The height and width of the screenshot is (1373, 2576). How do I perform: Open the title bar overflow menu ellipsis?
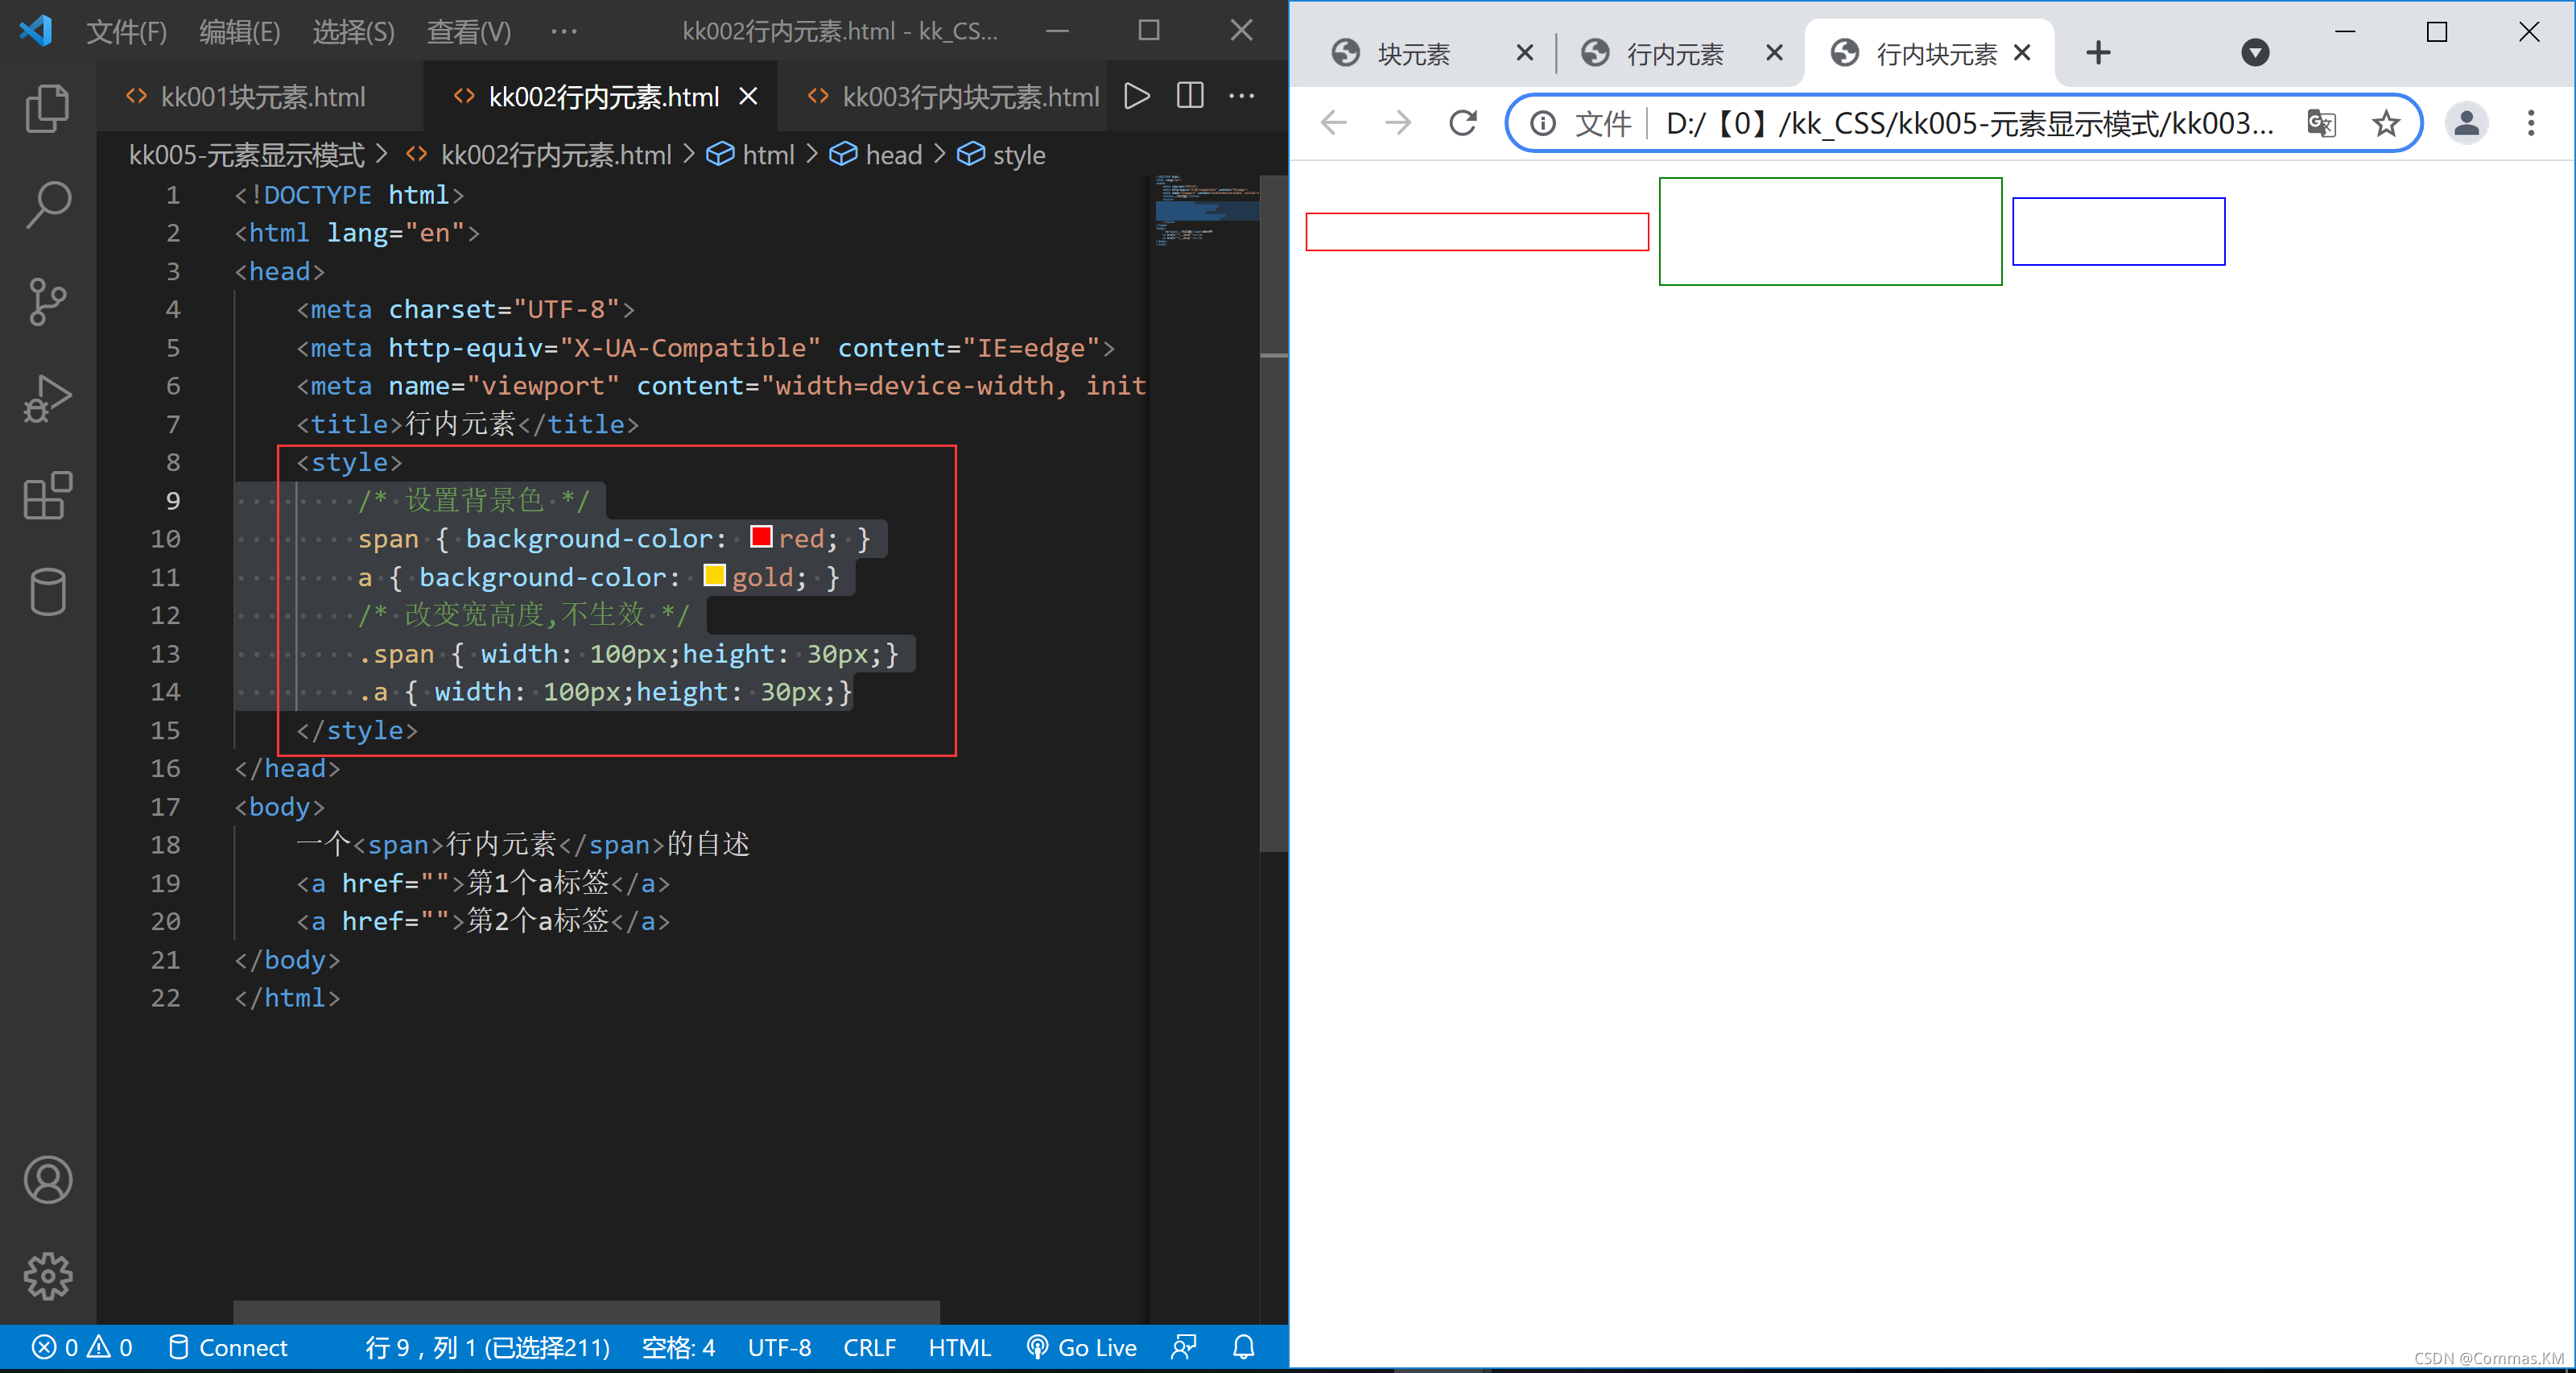[564, 31]
